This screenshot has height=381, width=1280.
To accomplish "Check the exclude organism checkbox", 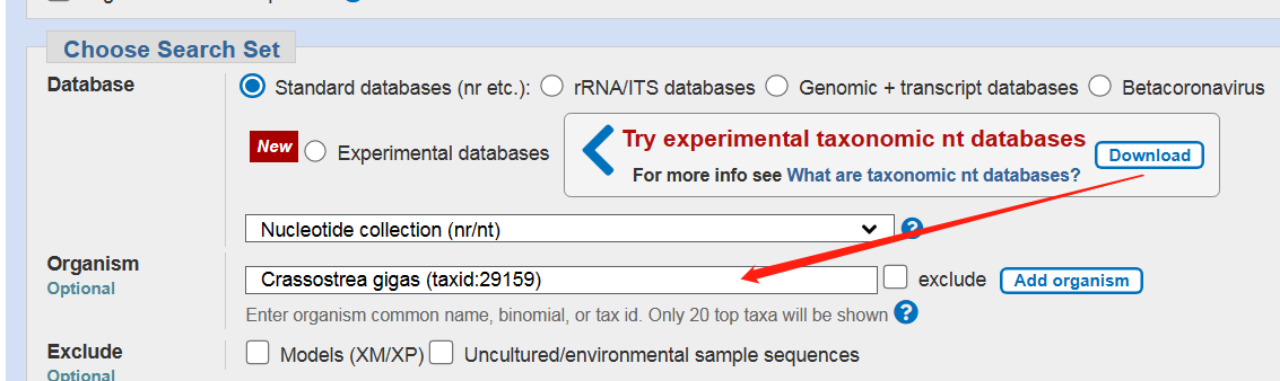I will point(896,276).
